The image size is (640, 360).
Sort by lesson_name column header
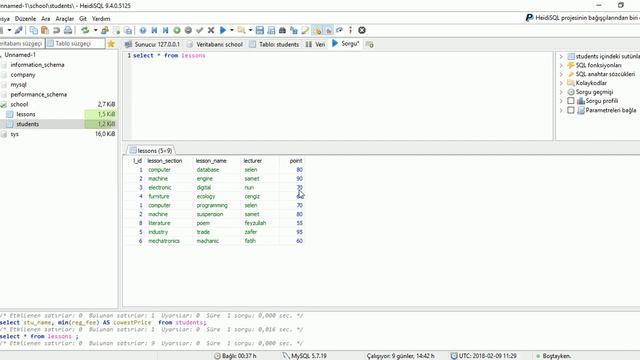211,161
